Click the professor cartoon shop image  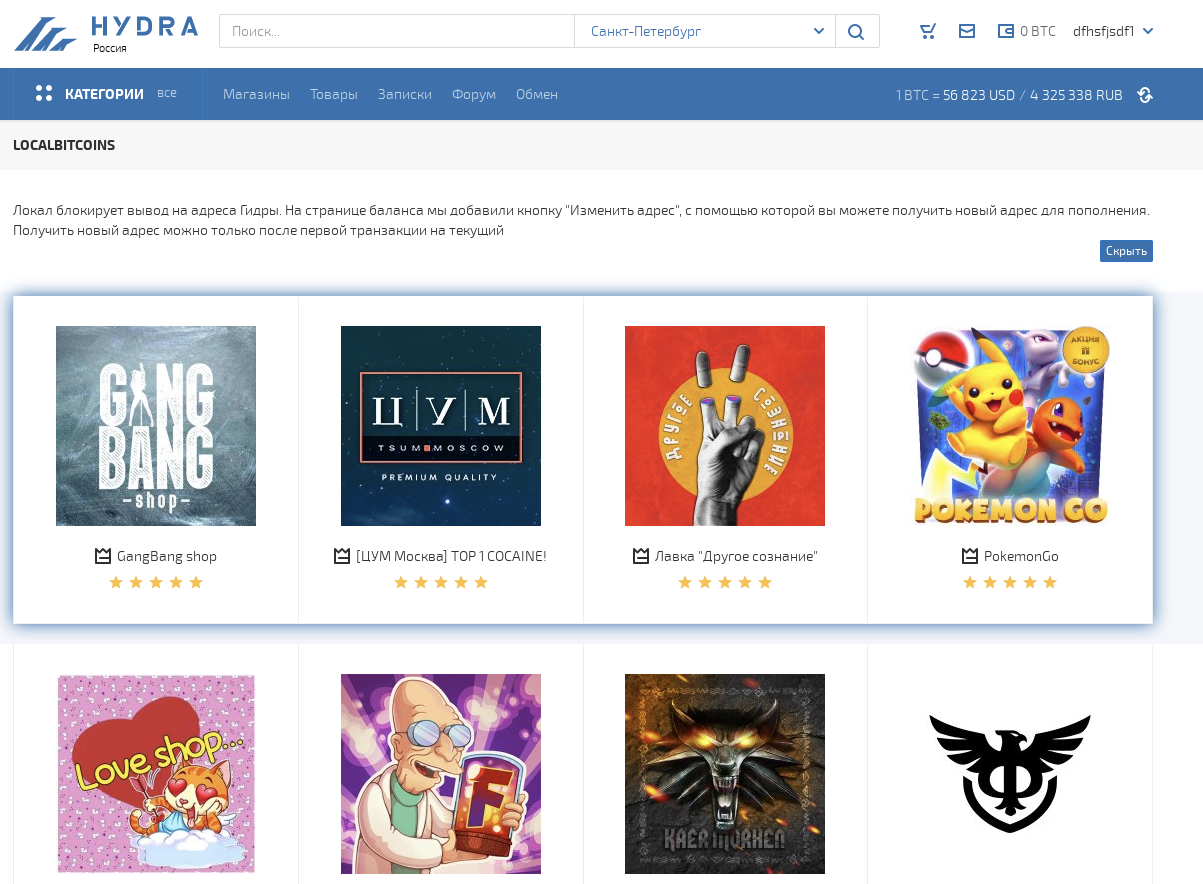click(x=441, y=774)
